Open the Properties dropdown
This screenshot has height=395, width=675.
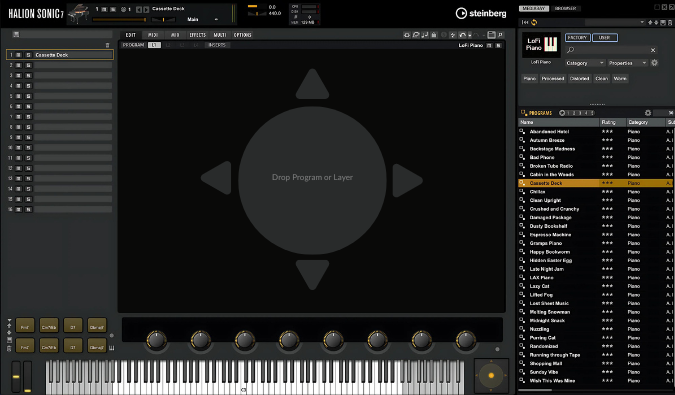[628, 63]
